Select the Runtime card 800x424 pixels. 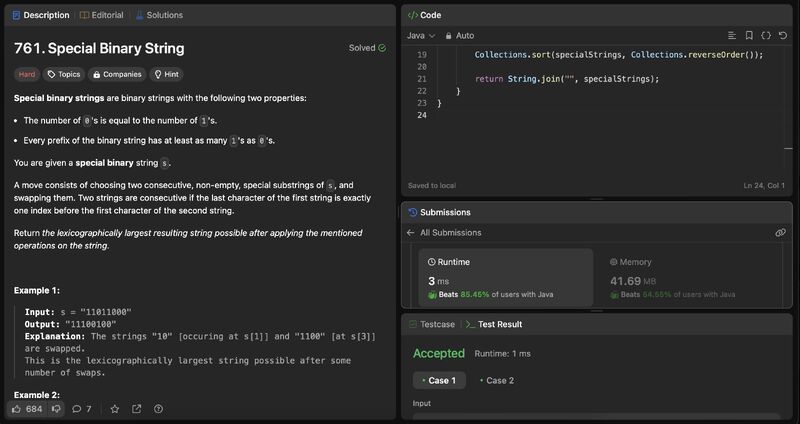pyautogui.click(x=506, y=278)
